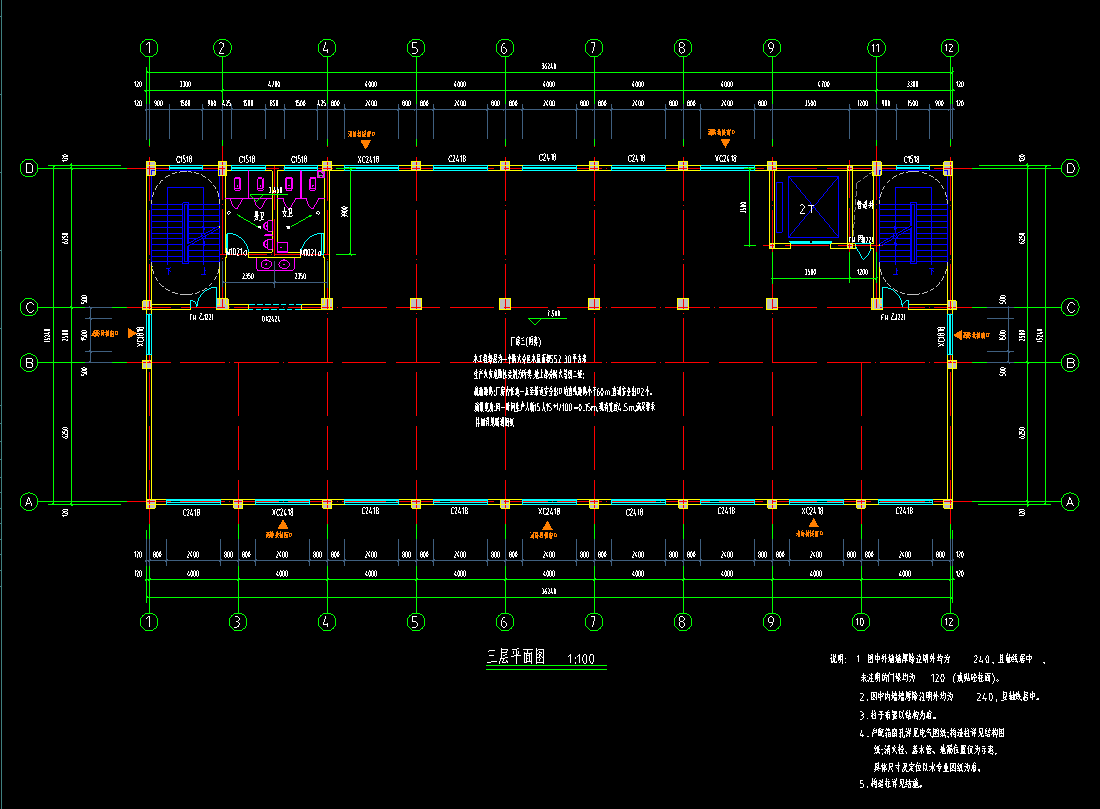Select the 说明 notes heading
The image size is (1100, 809).
coord(837,660)
